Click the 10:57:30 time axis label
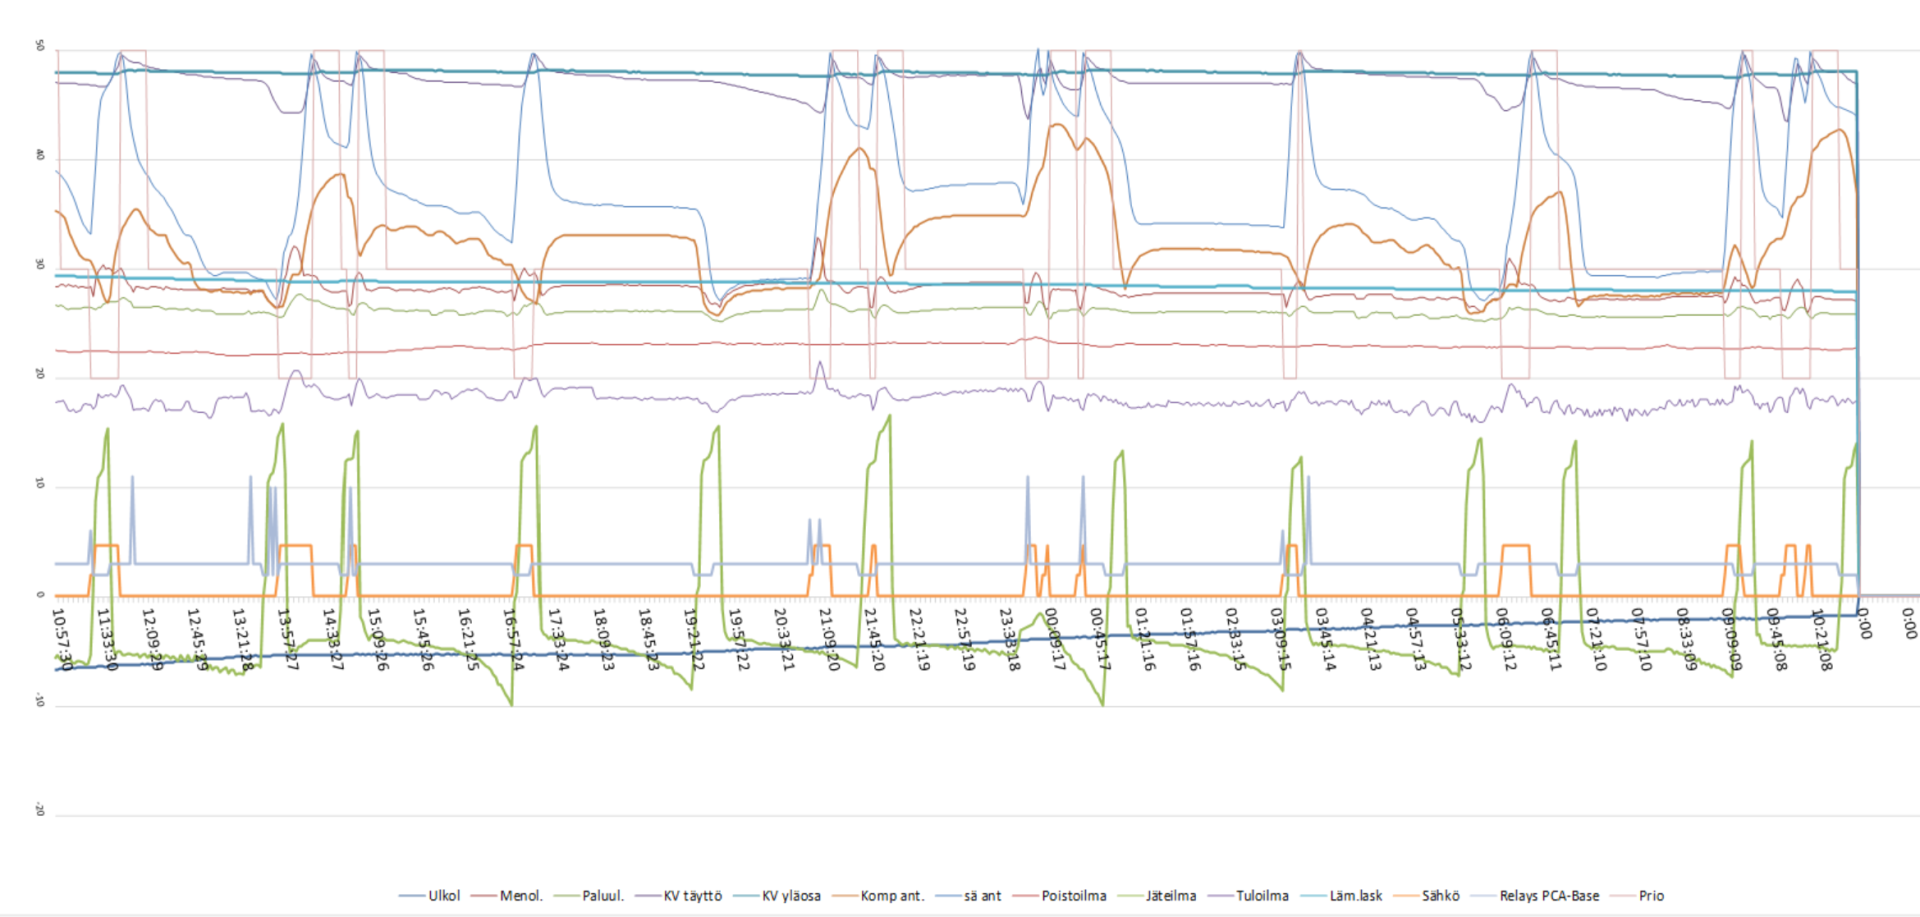 pyautogui.click(x=64, y=640)
